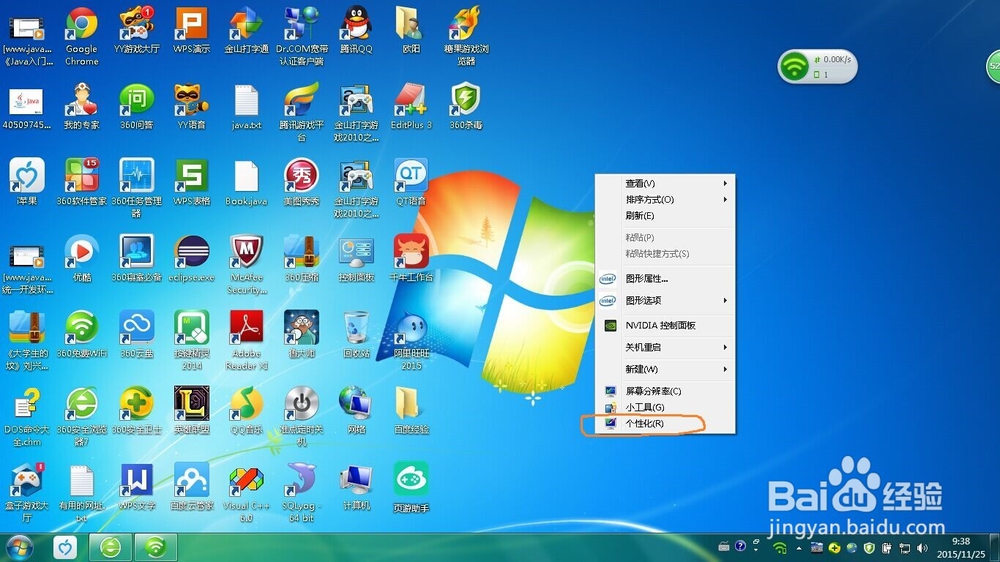The width and height of the screenshot is (1000, 562).
Task: Select the java.txt file icon
Action: pos(246,107)
